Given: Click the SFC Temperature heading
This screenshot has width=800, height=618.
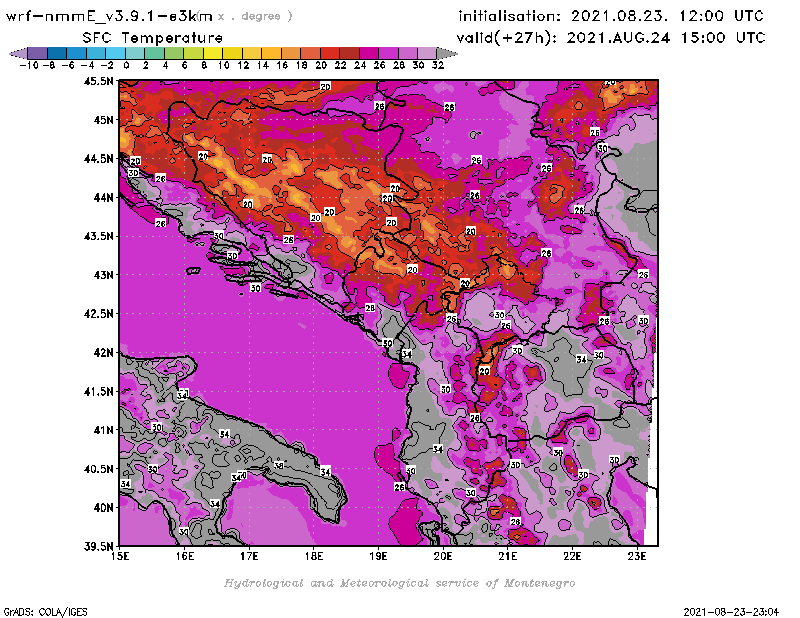Looking at the screenshot, I should point(153,38).
